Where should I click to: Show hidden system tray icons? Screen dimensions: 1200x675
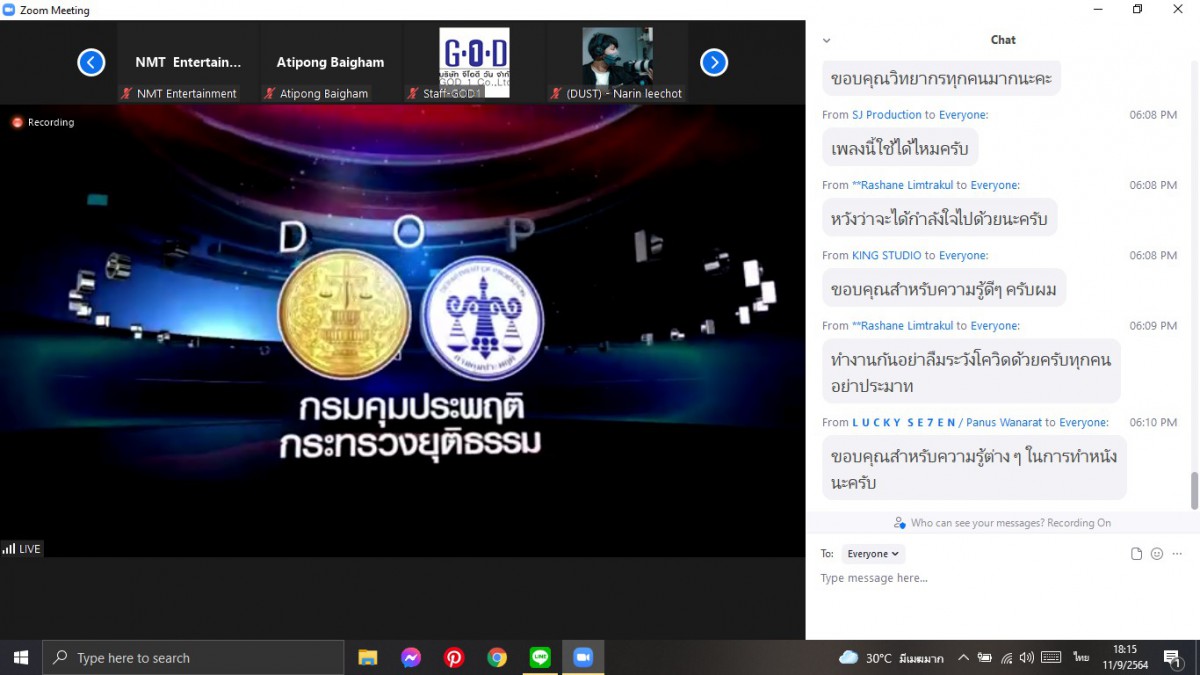coord(963,658)
